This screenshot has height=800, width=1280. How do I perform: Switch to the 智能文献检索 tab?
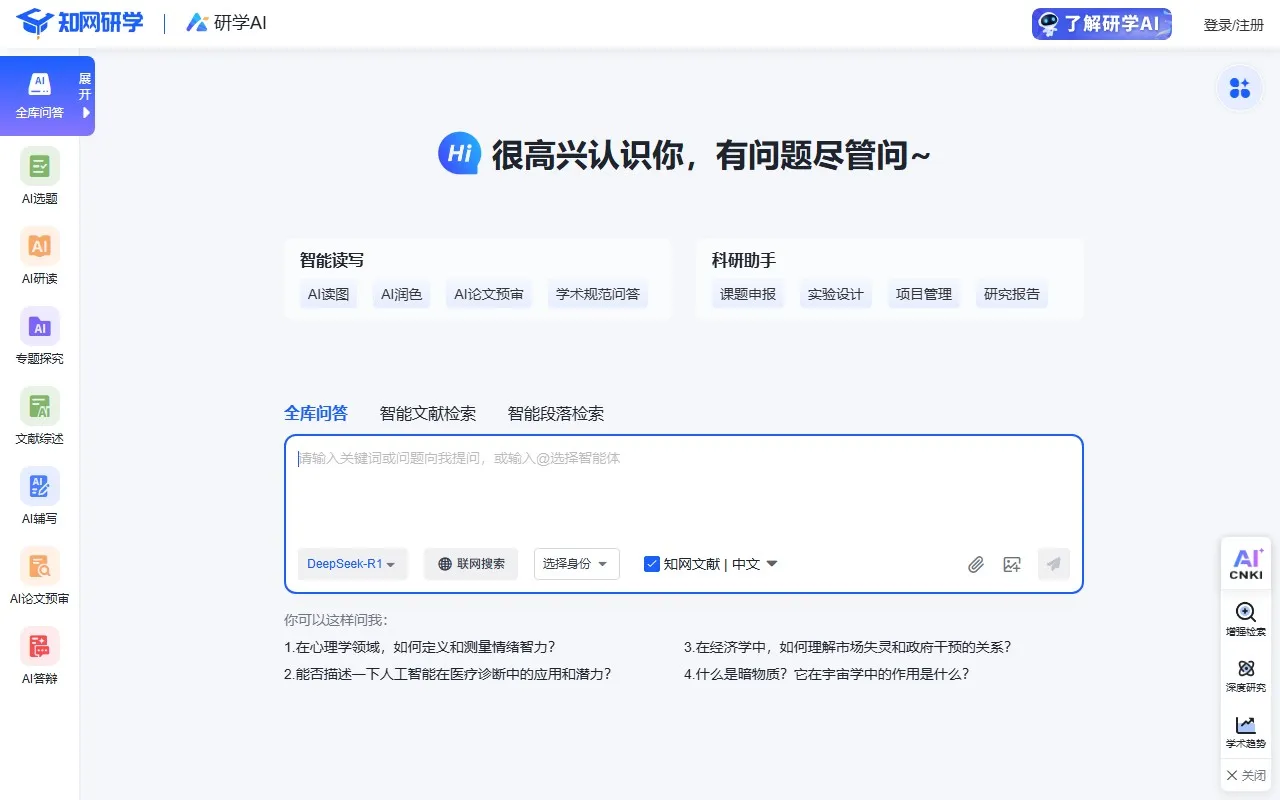pos(428,413)
